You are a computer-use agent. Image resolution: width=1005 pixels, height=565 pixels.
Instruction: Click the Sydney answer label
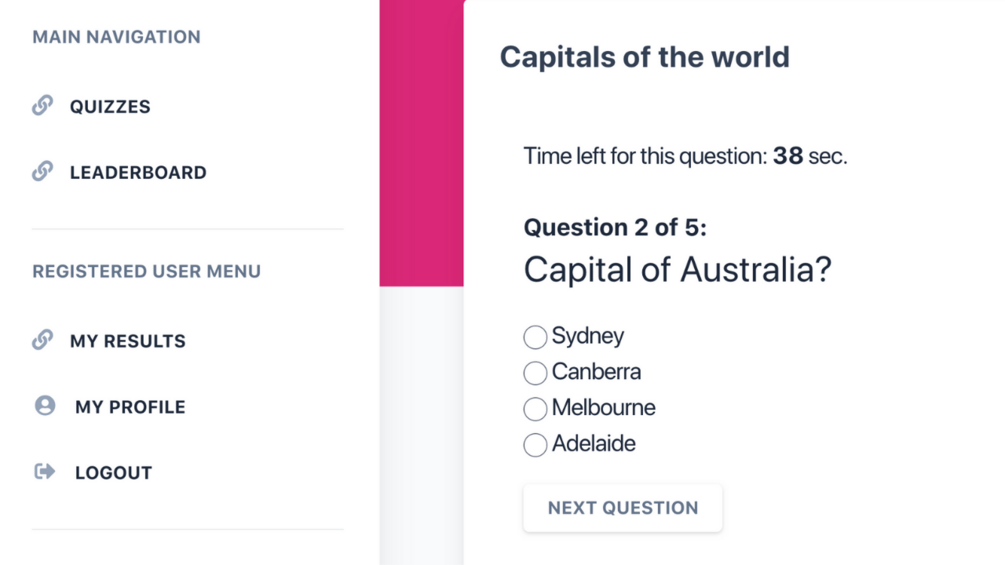point(588,336)
